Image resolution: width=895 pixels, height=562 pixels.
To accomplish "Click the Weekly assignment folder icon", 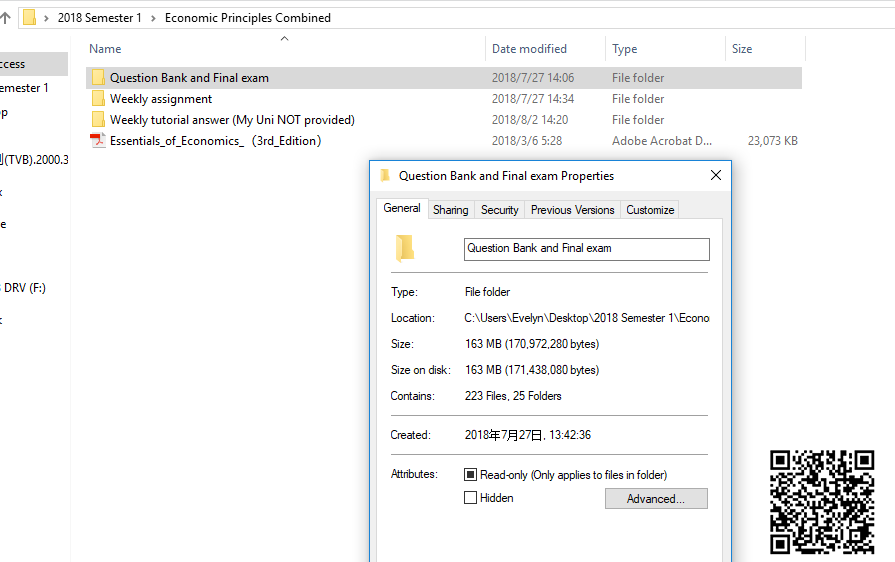I will pos(98,99).
